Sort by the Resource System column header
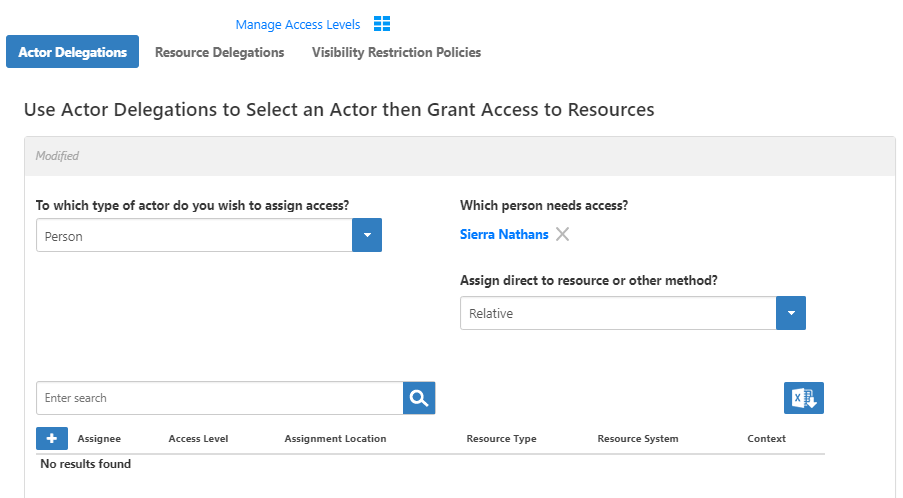This screenshot has width=903, height=498. pos(637,438)
